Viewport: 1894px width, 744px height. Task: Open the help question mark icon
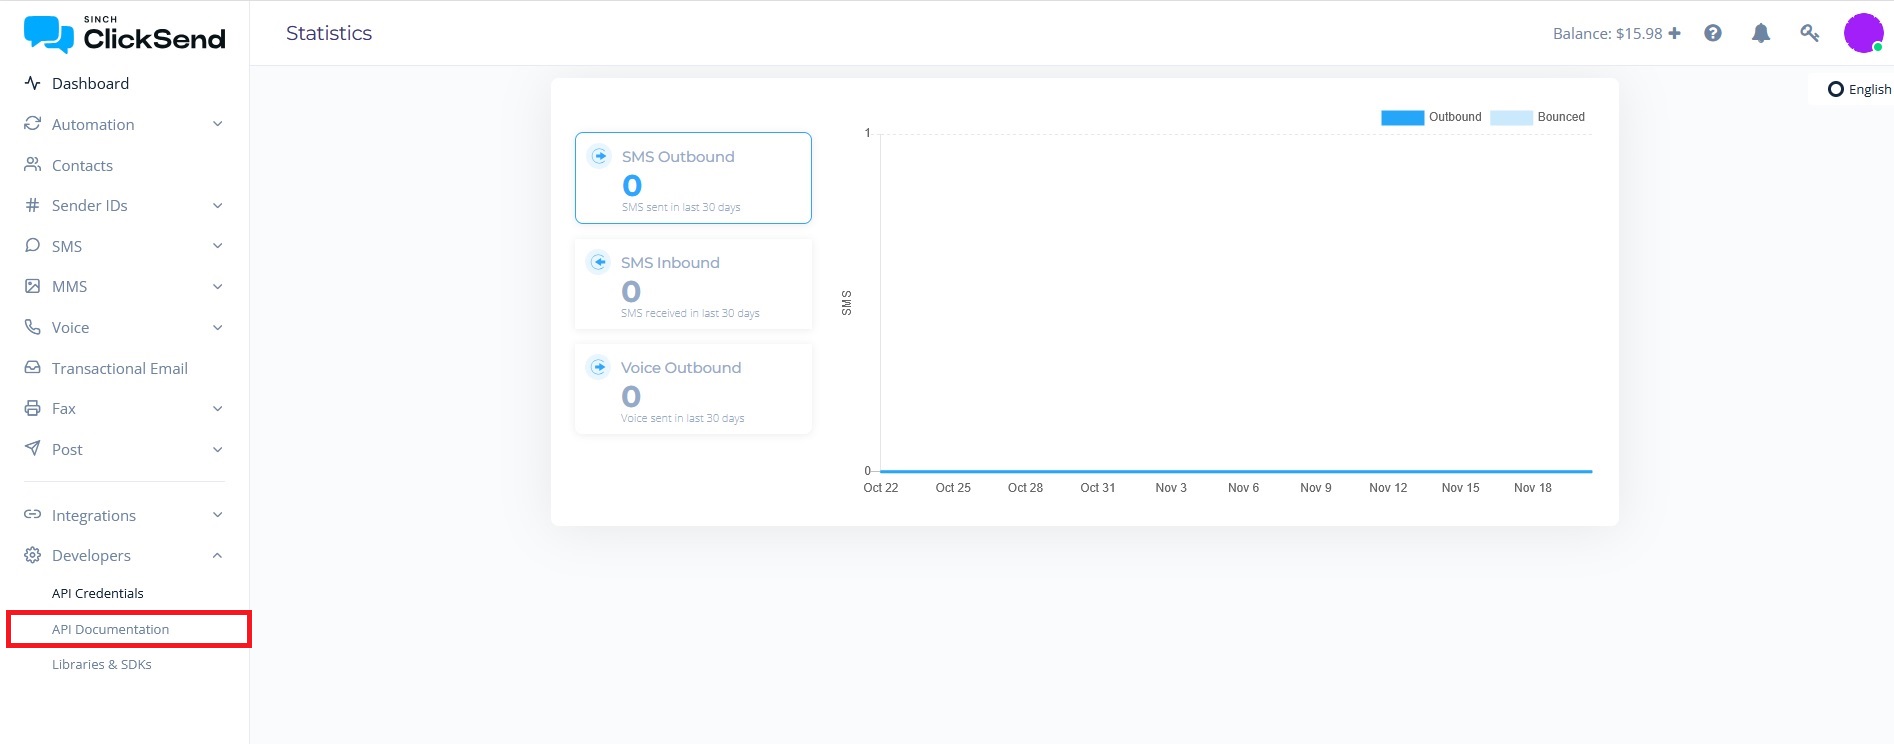coord(1713,33)
